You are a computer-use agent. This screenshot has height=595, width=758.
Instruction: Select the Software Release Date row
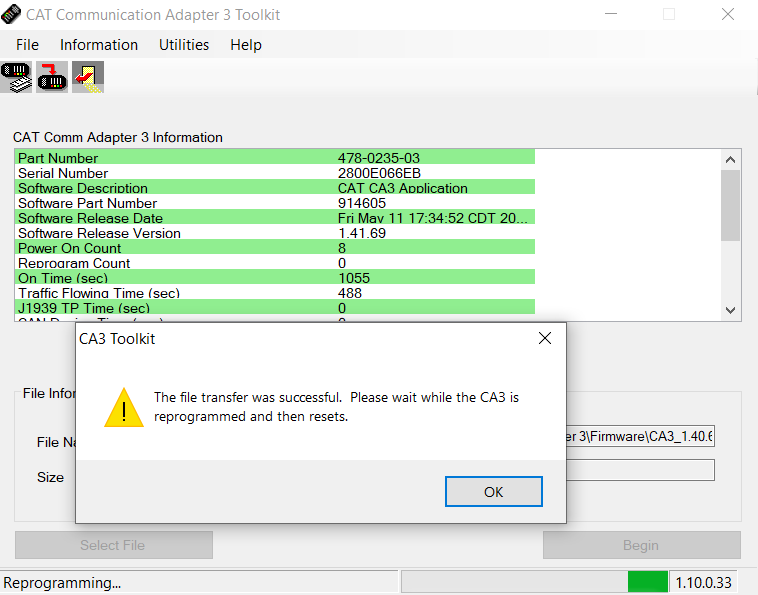pyautogui.click(x=275, y=218)
